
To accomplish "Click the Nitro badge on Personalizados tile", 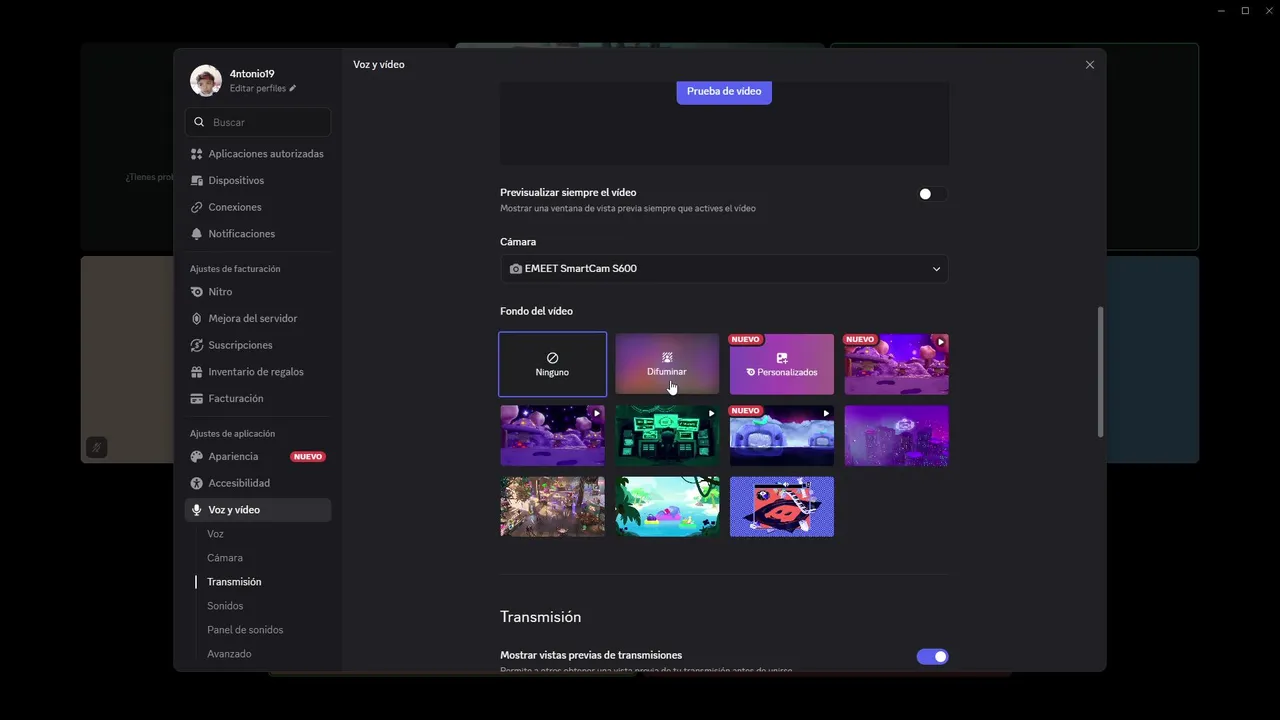I will pyautogui.click(x=750, y=373).
